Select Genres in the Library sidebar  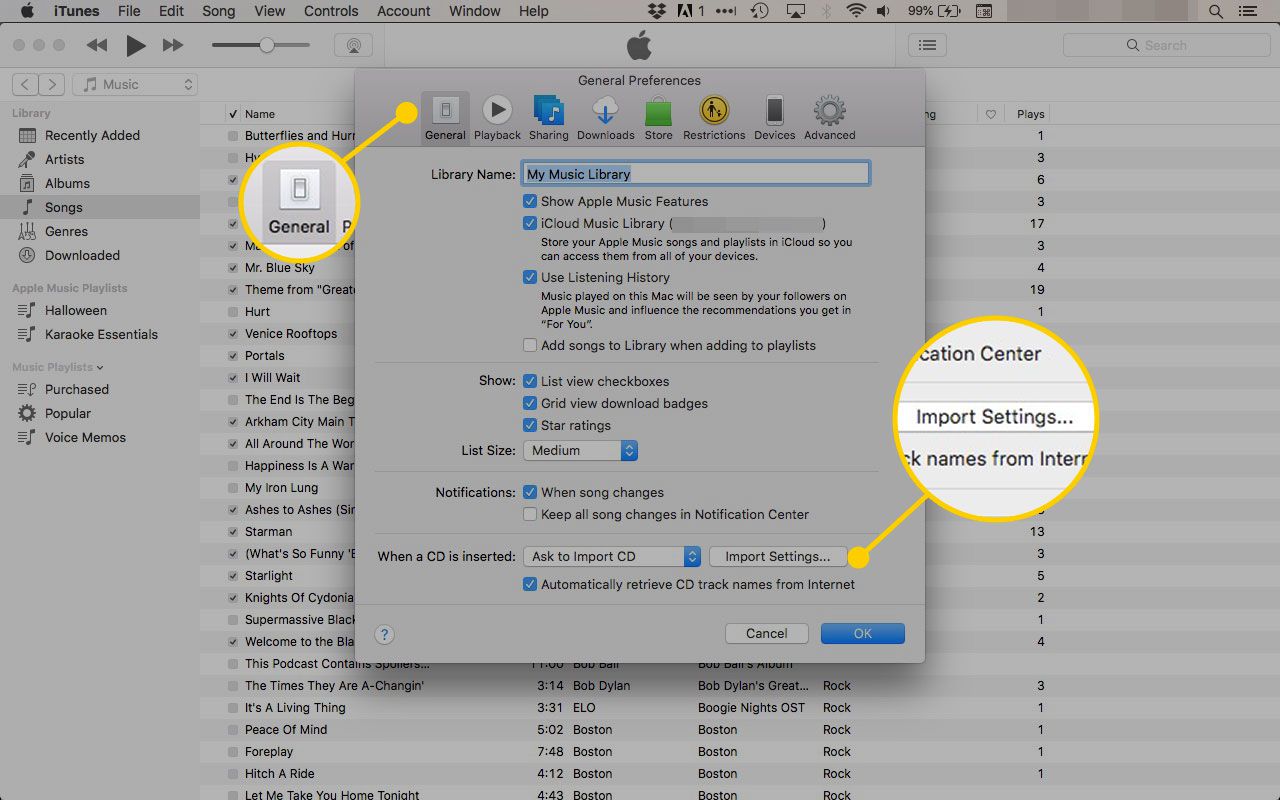(66, 231)
